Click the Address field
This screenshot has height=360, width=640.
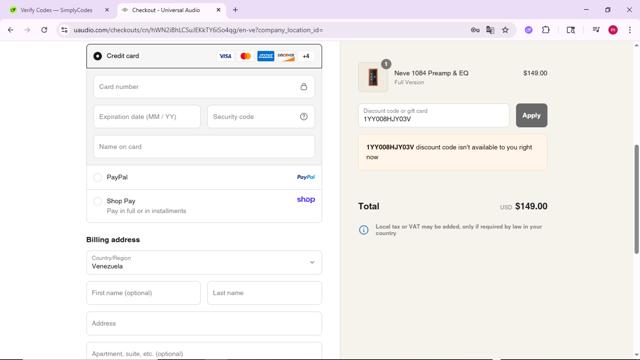[x=204, y=323]
